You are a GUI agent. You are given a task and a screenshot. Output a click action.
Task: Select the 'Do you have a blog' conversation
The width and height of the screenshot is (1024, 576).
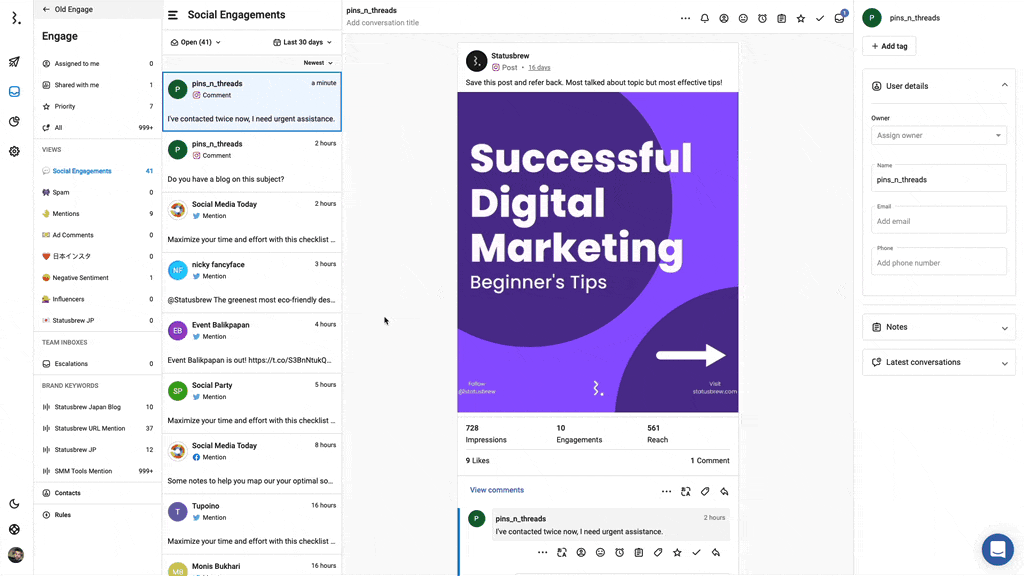[252, 162]
